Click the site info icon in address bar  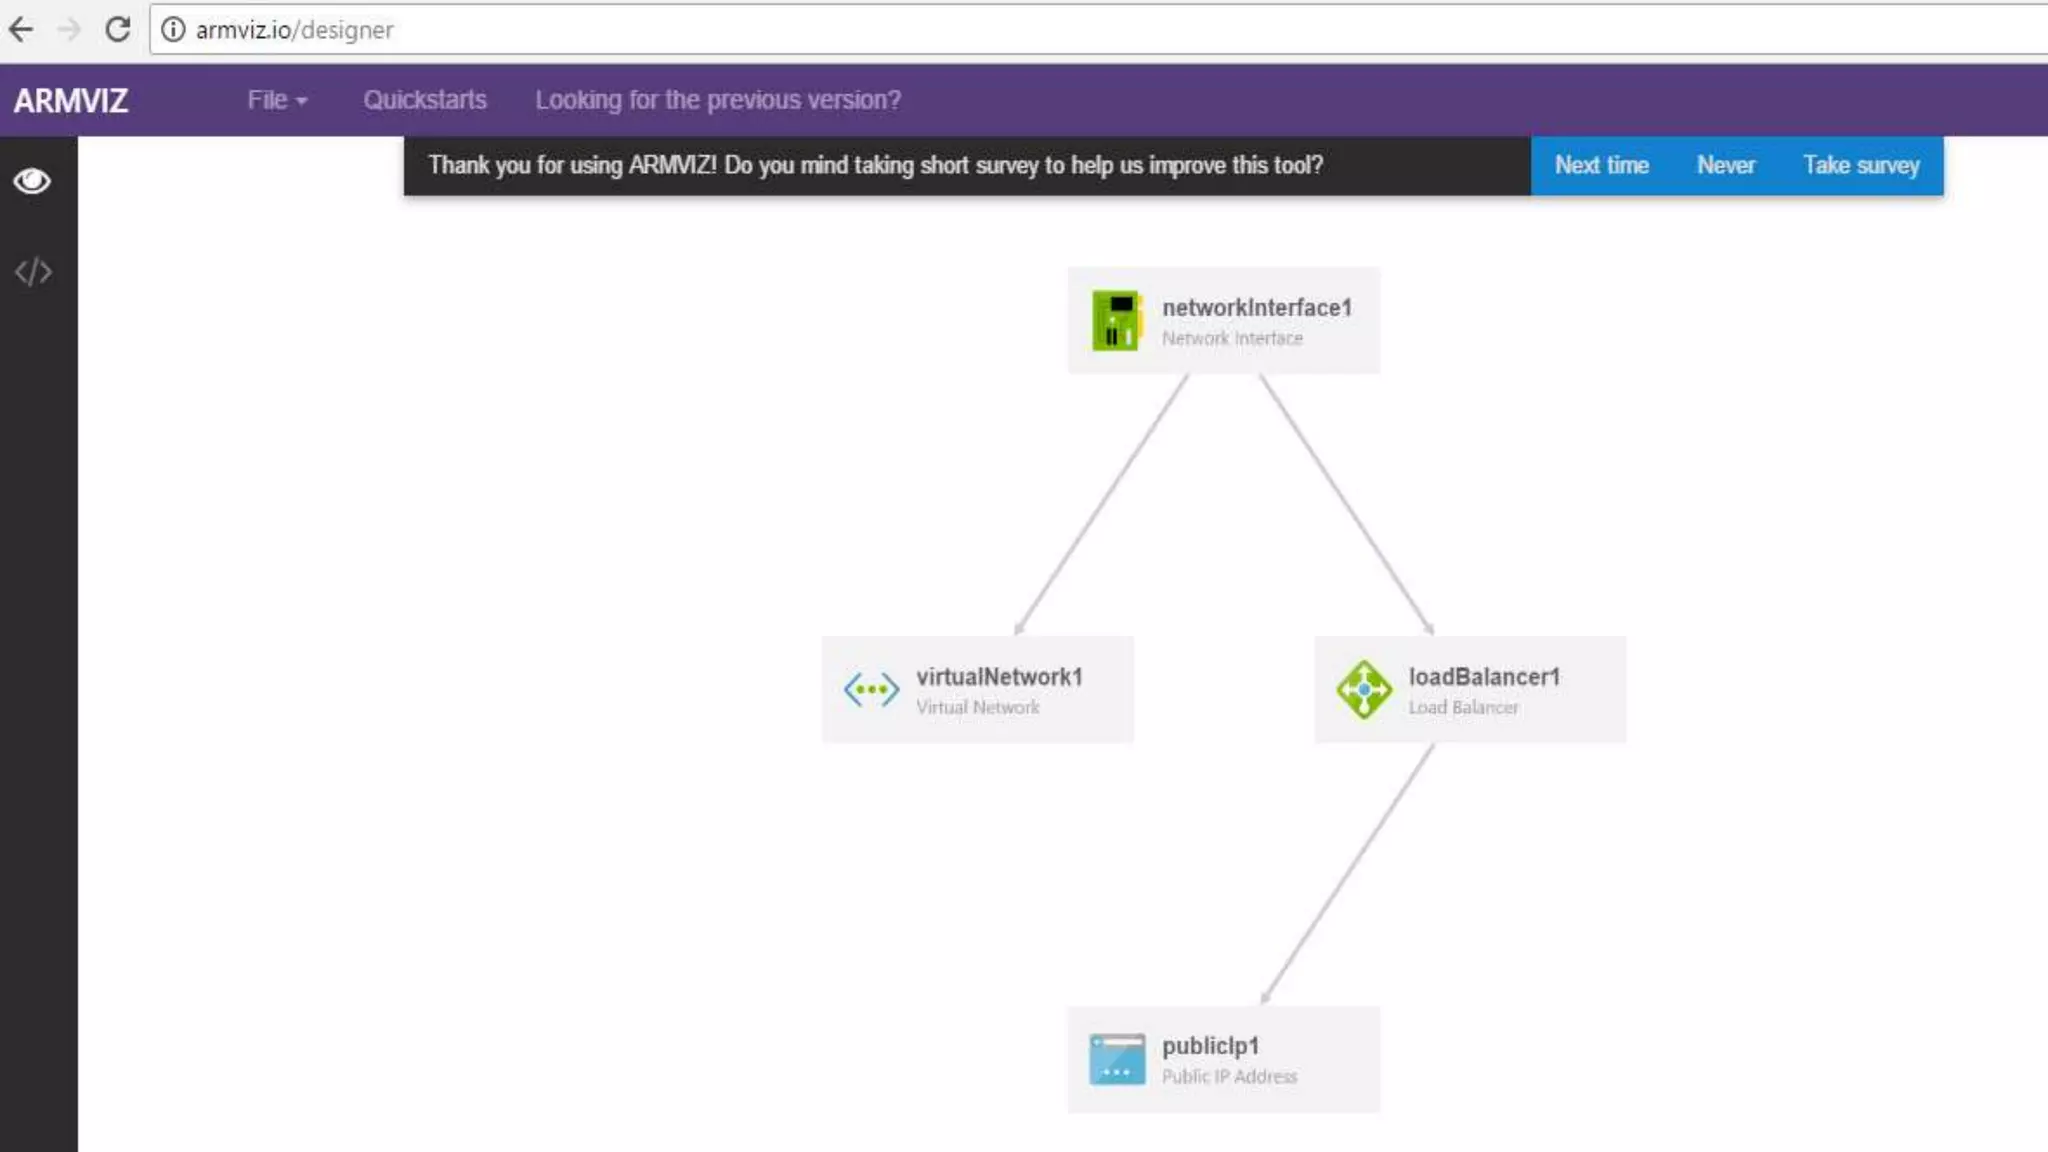pos(173,30)
